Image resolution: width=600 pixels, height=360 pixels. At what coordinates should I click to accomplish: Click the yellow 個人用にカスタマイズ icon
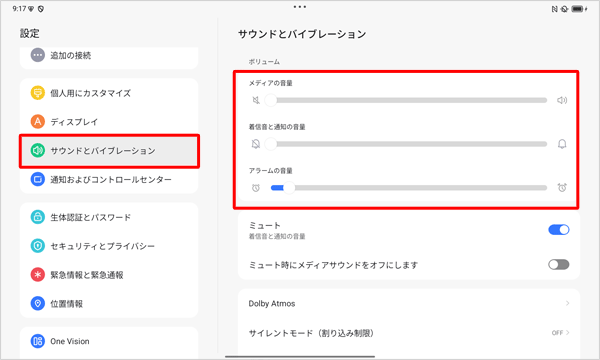click(38, 93)
